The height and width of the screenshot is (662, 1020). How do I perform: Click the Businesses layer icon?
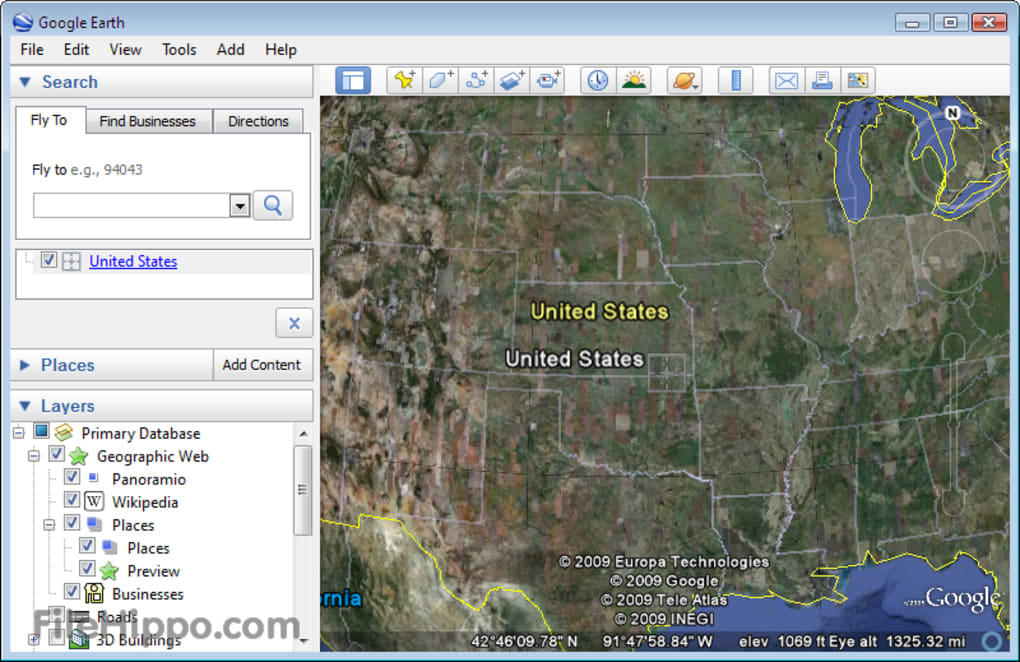[x=94, y=593]
